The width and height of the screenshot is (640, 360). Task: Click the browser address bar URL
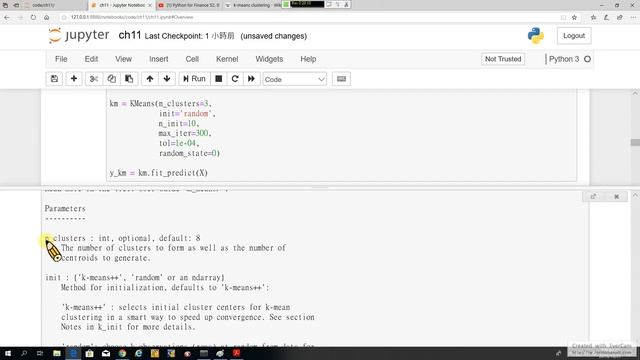(x=132, y=18)
